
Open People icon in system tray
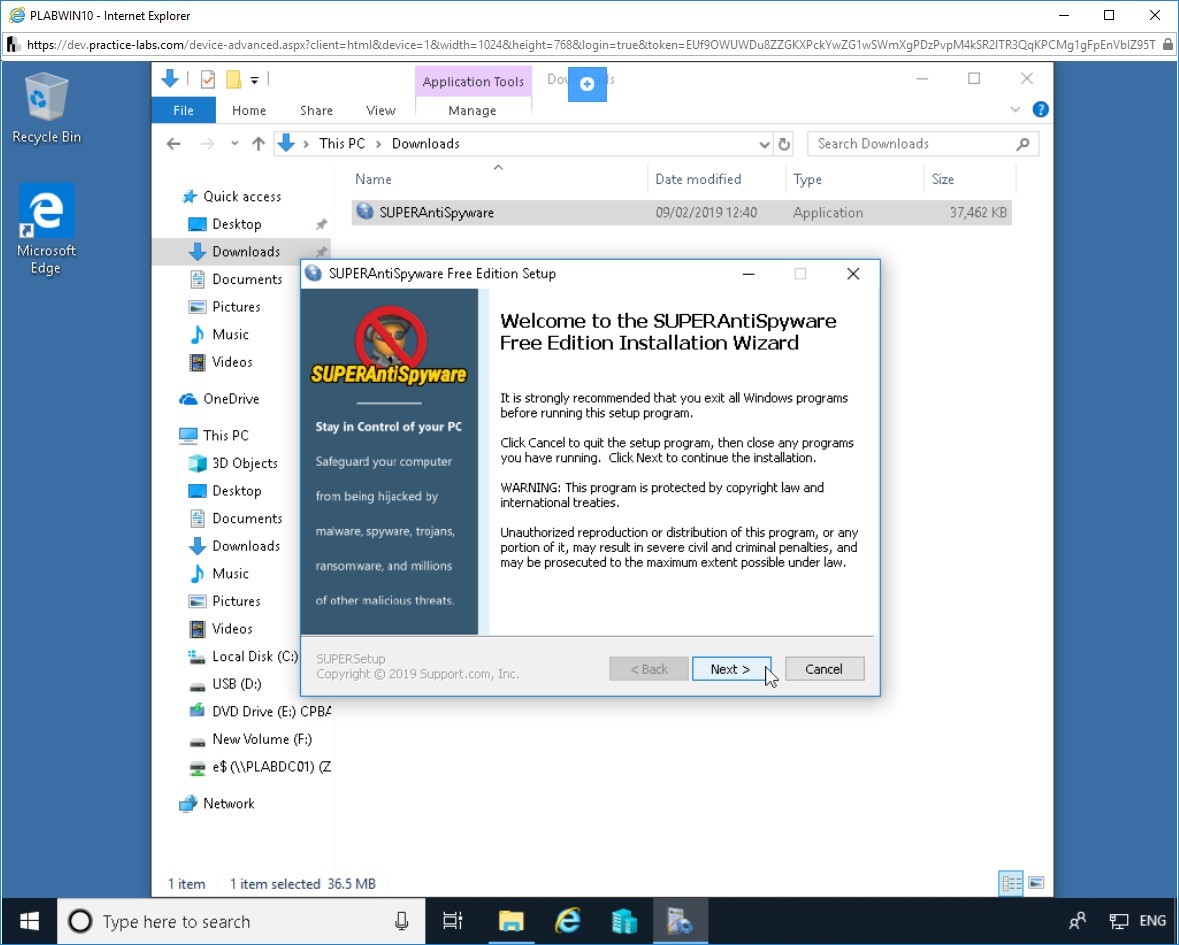tap(1077, 921)
